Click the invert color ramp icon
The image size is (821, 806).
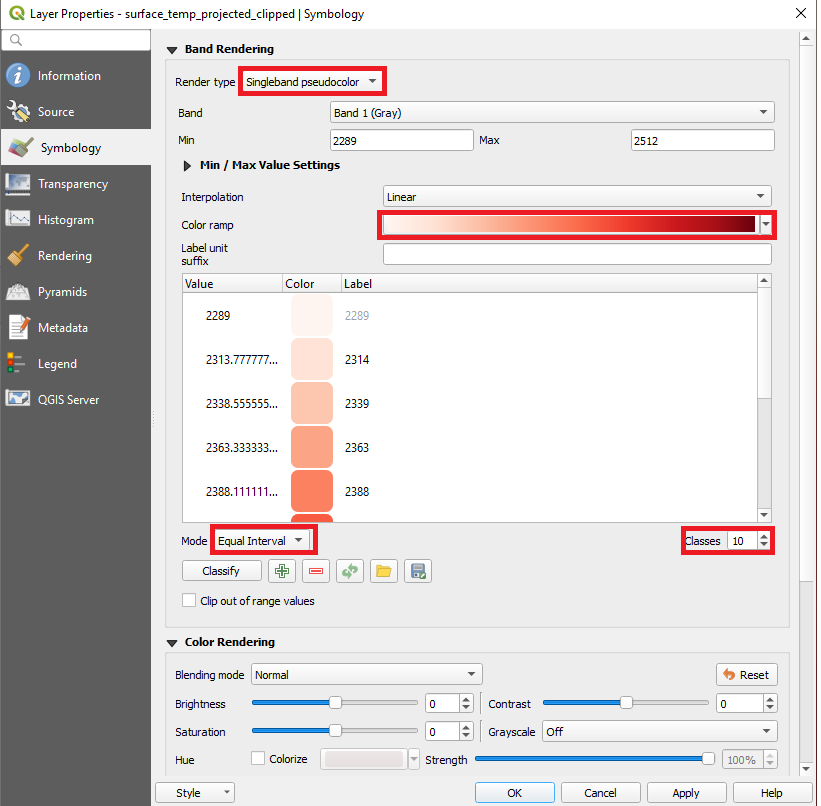[x=350, y=571]
